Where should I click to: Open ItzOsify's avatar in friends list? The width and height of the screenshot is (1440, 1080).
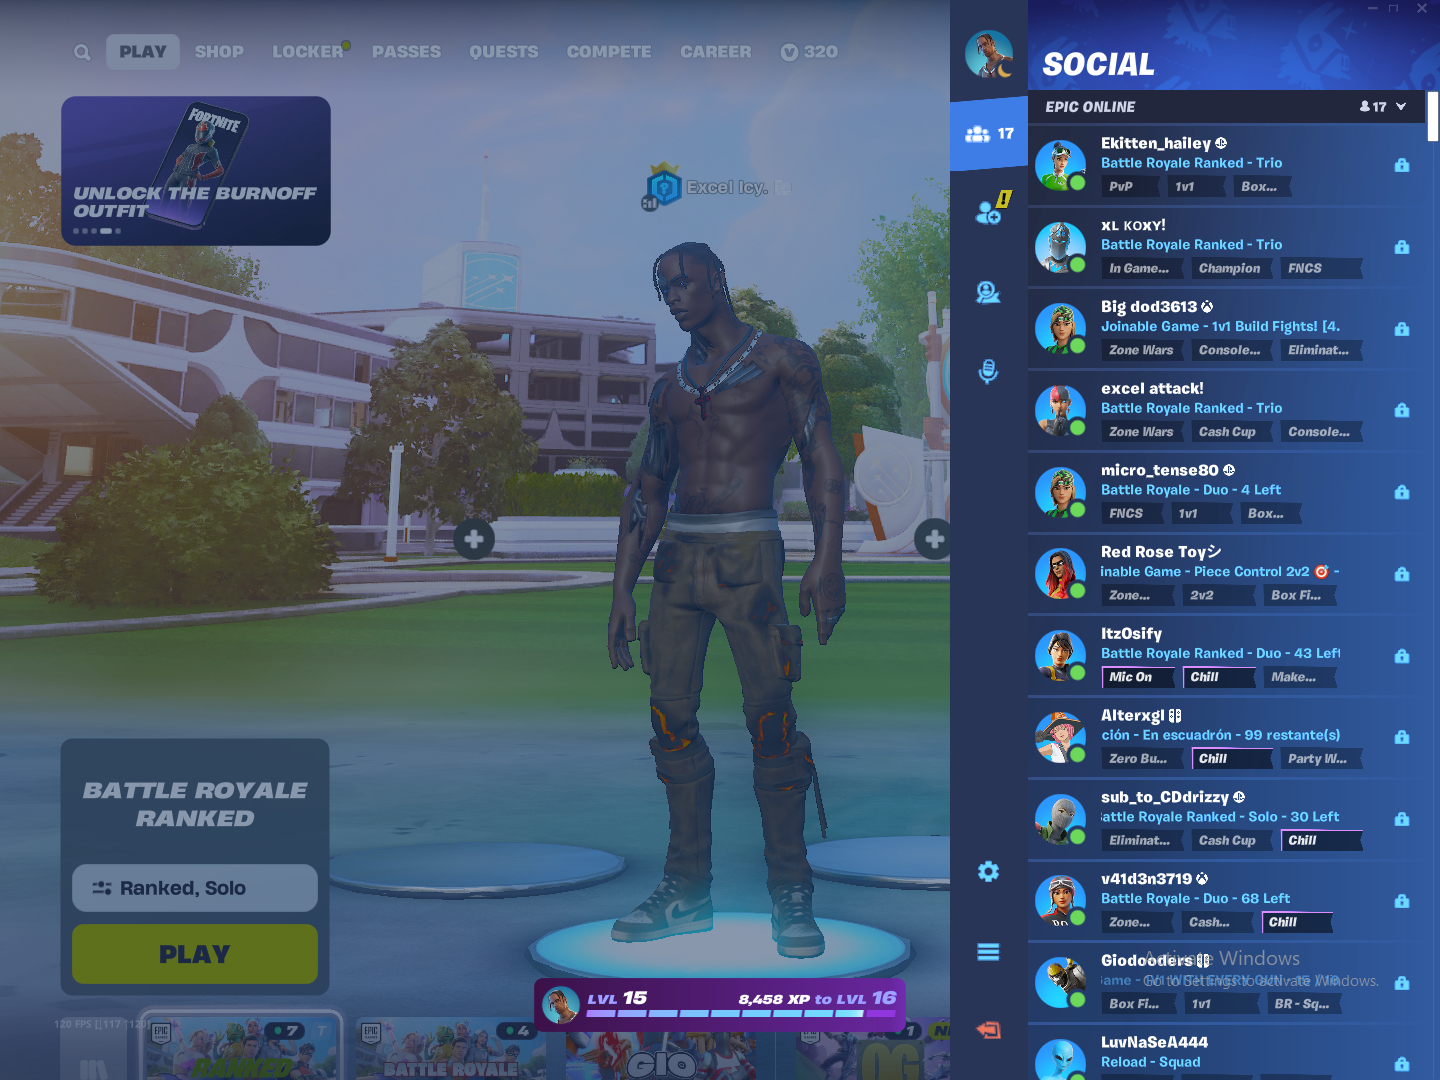coord(1060,656)
